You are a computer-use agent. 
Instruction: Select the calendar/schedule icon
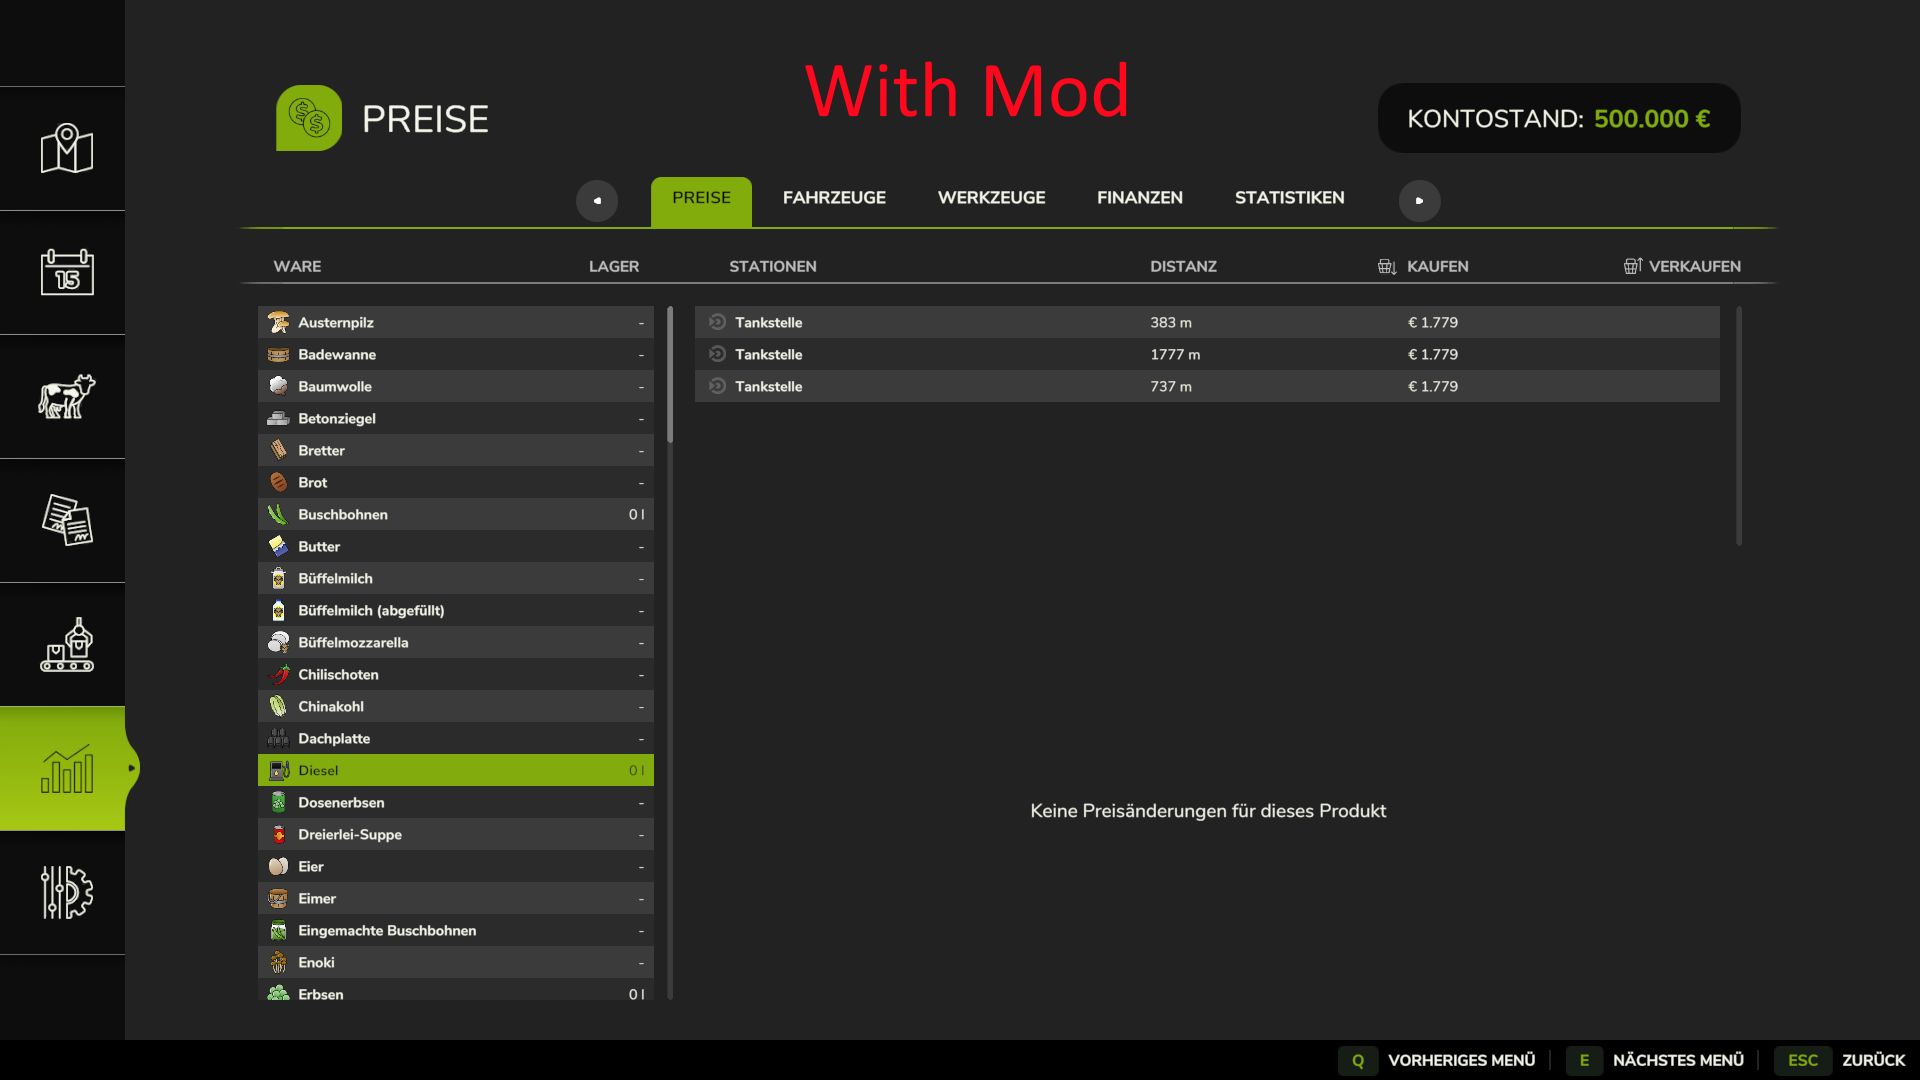[67, 270]
